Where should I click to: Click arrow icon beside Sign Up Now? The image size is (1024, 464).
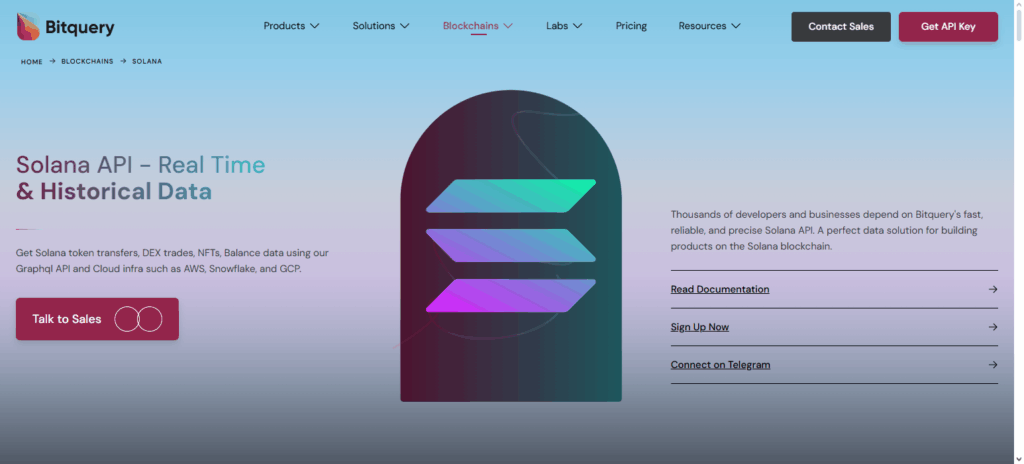point(992,327)
